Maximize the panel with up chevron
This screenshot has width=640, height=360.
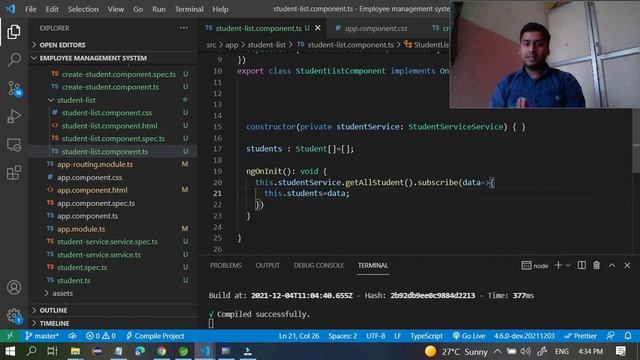pos(612,265)
